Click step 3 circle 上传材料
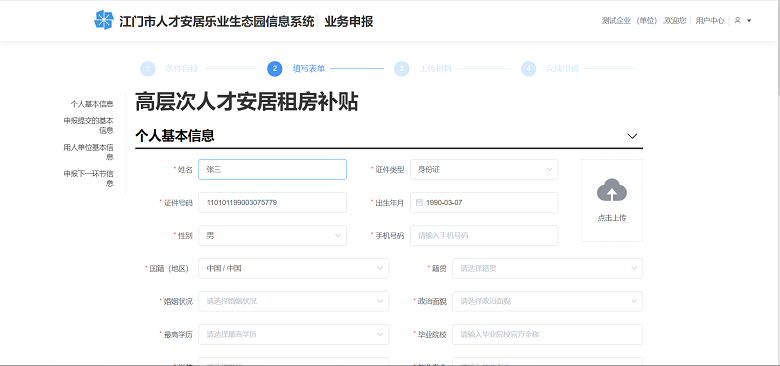 (401, 69)
